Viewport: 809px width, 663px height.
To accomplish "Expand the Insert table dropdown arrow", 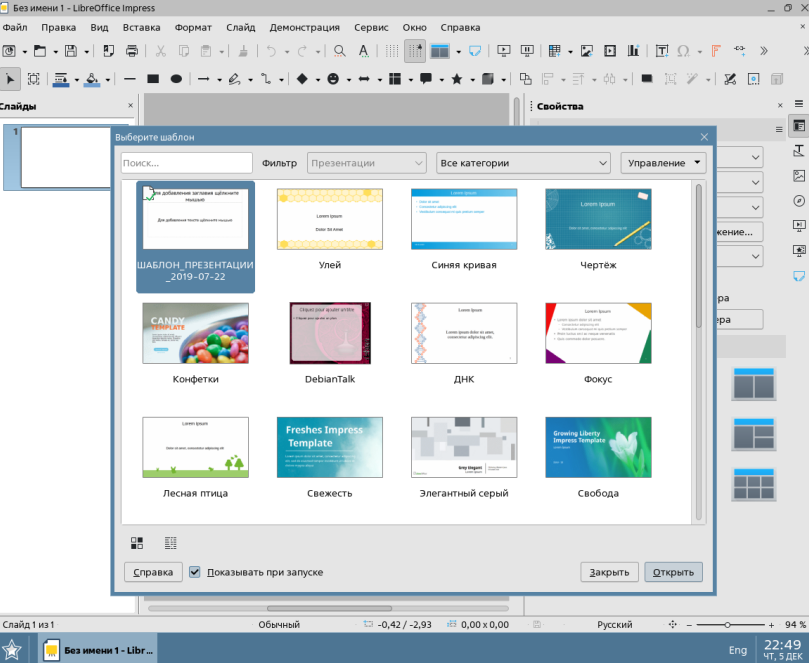I will click(570, 51).
